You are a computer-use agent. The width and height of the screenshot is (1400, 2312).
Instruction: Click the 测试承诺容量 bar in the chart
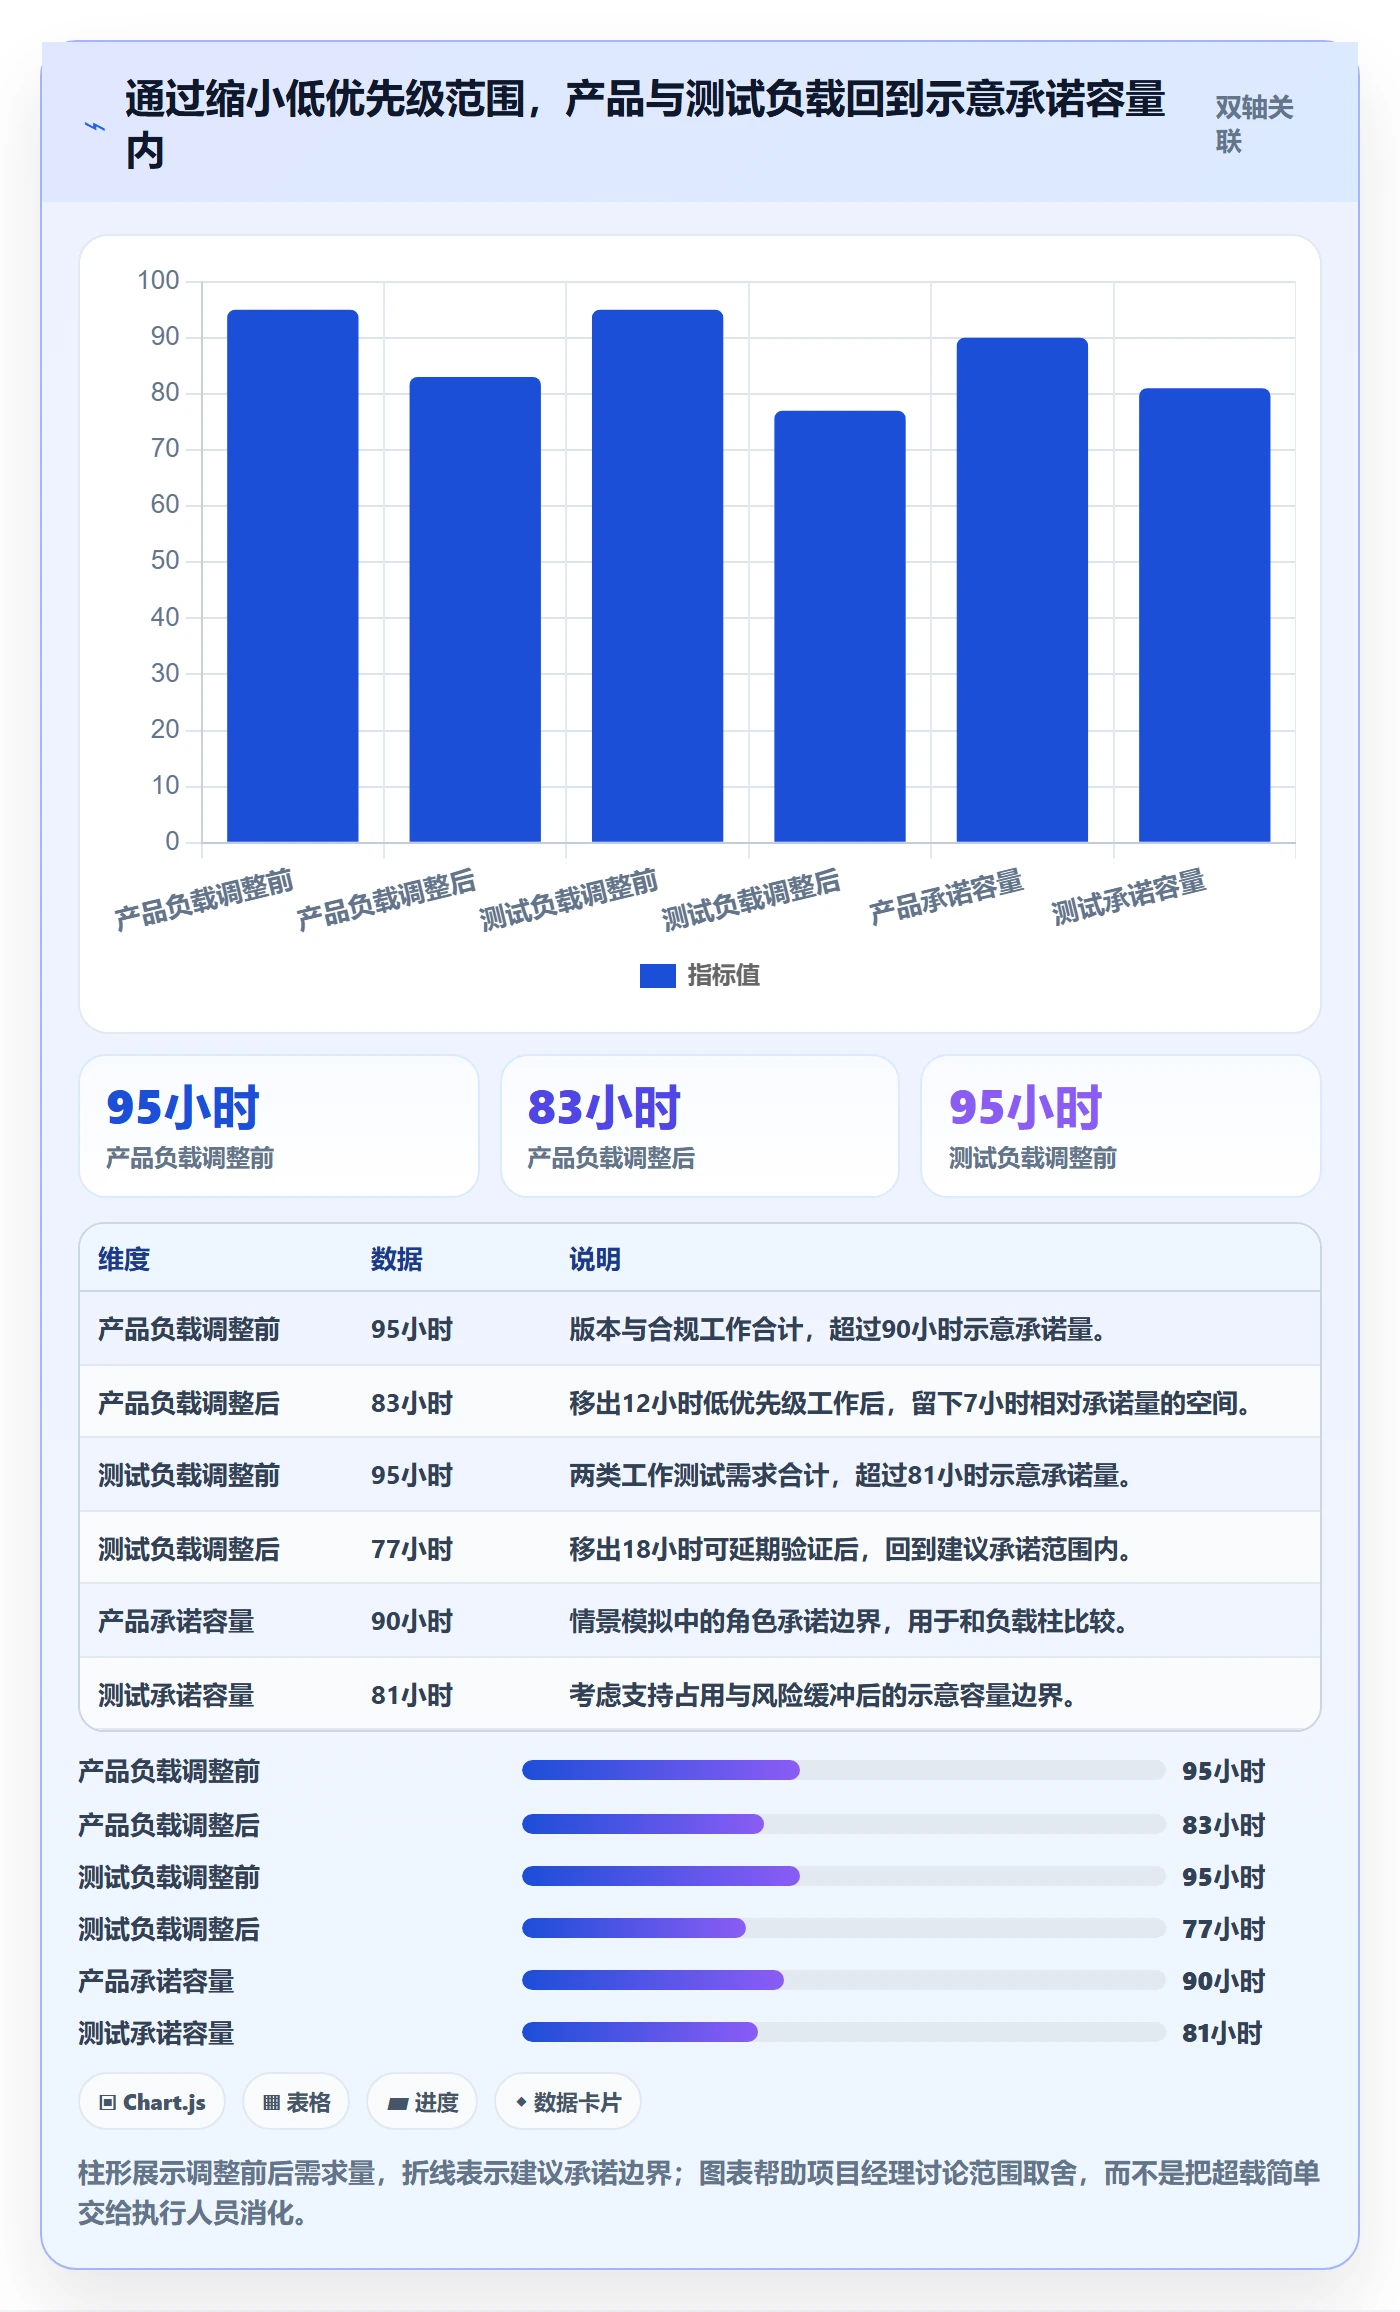click(1204, 615)
